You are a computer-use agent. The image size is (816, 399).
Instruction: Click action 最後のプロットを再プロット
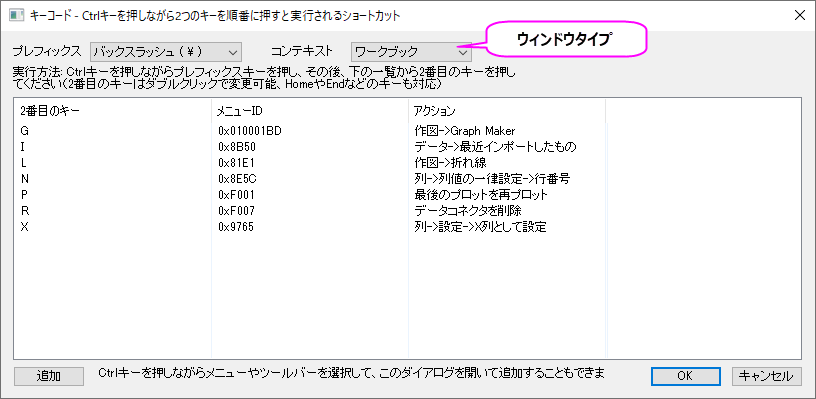pyautogui.click(x=481, y=195)
